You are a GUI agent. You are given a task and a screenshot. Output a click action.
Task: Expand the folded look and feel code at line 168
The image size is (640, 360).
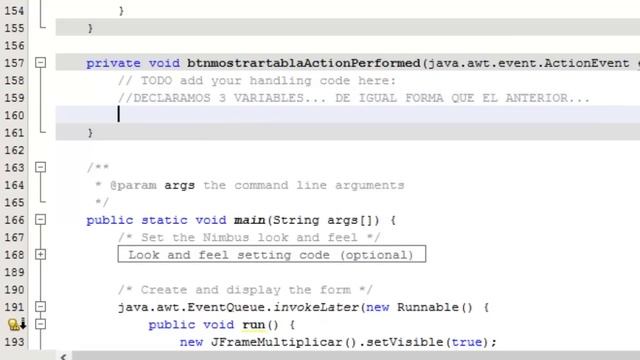[x=40, y=254]
